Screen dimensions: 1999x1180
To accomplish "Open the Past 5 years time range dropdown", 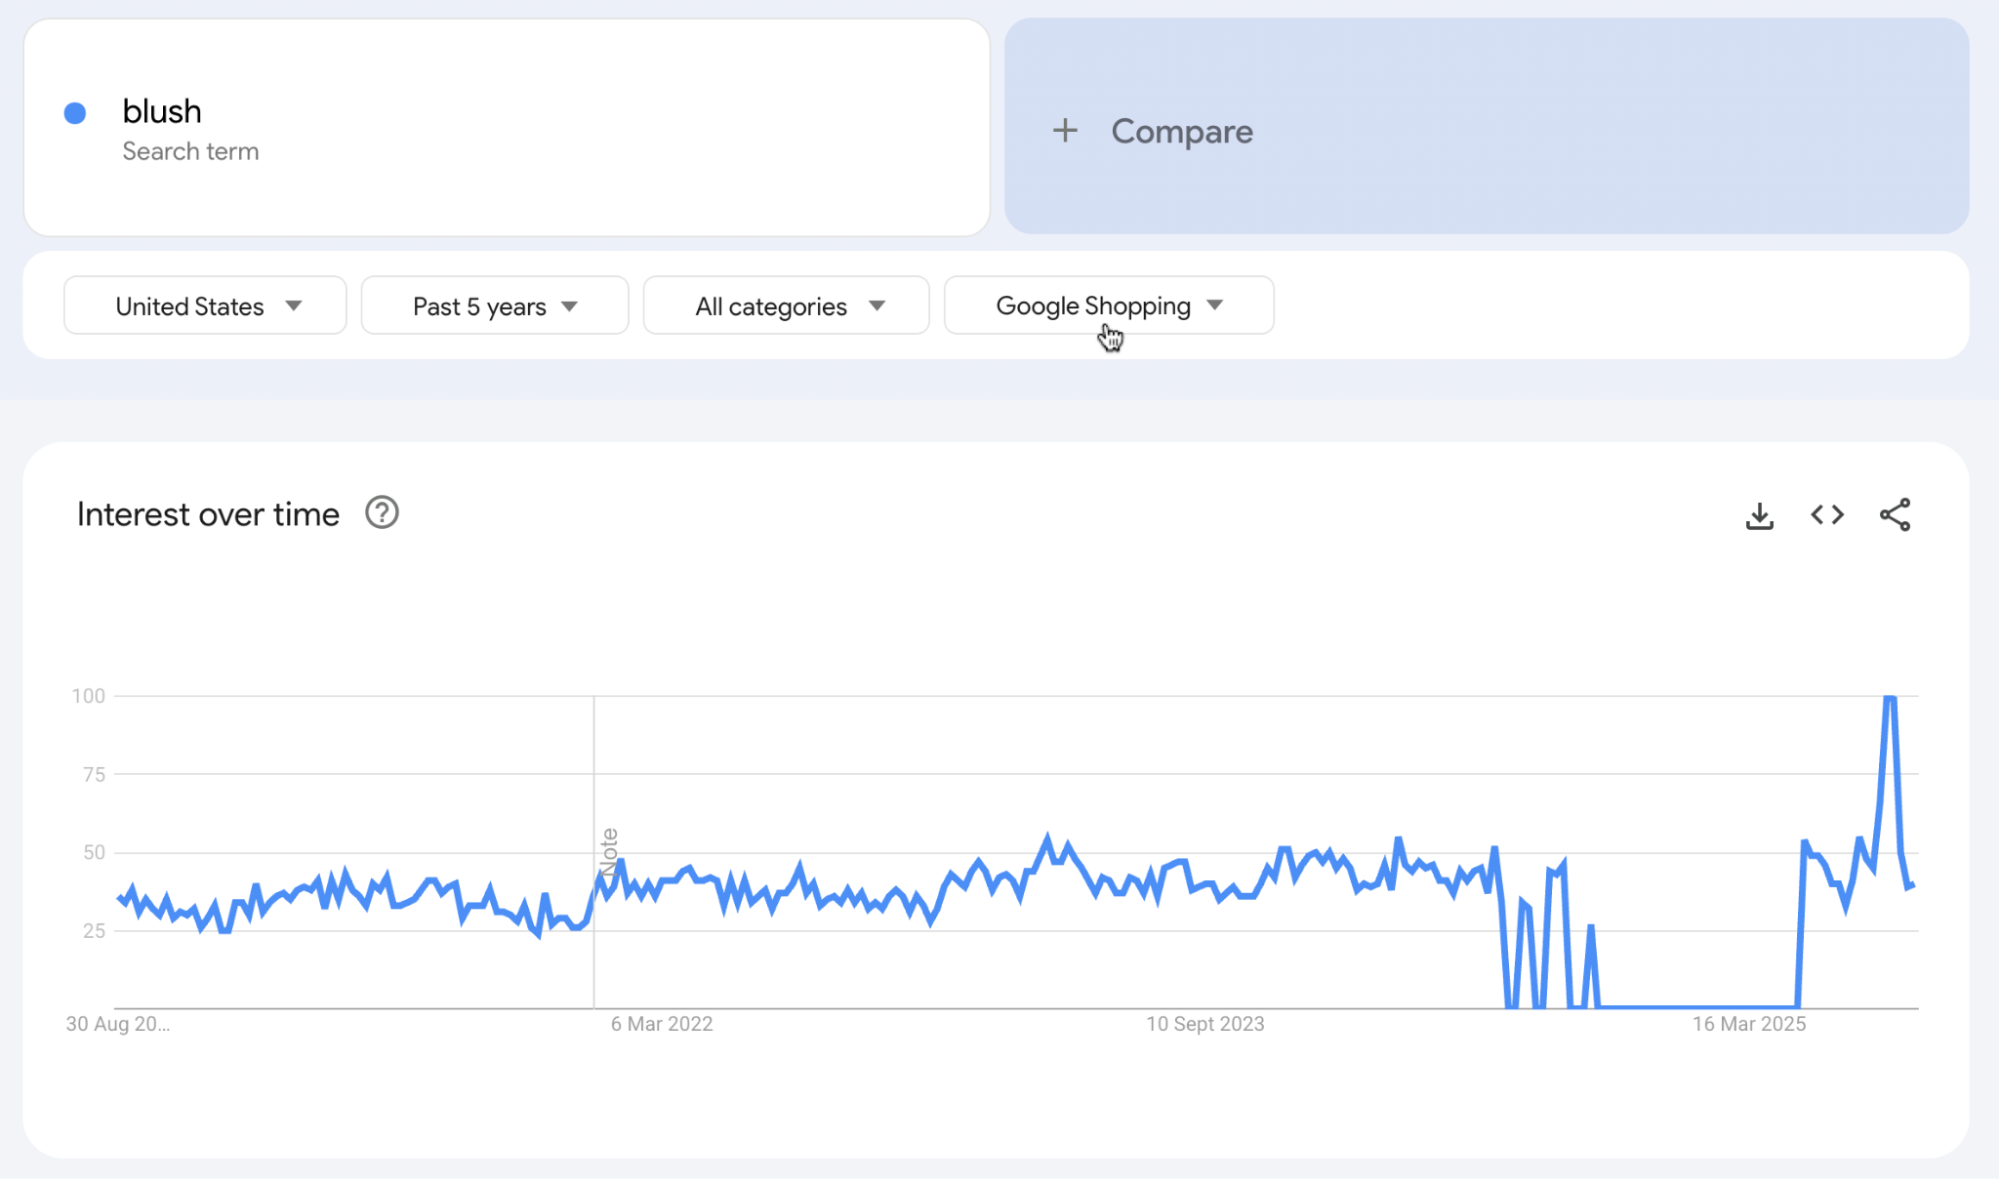I will pyautogui.click(x=494, y=306).
